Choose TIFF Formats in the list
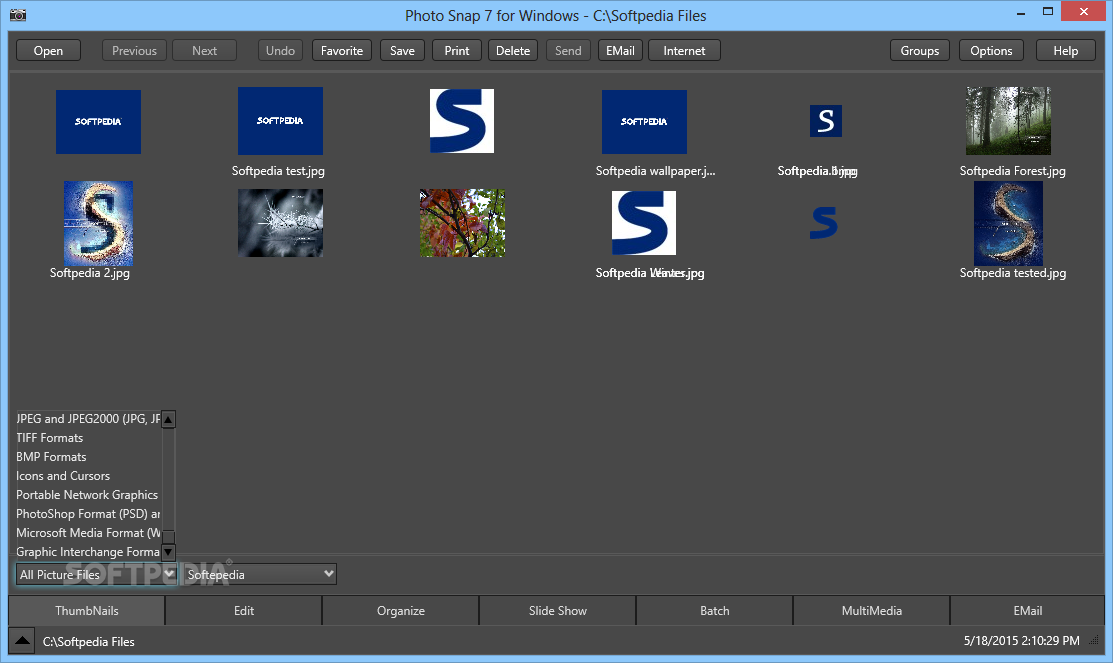The height and width of the screenshot is (663, 1113). point(89,438)
